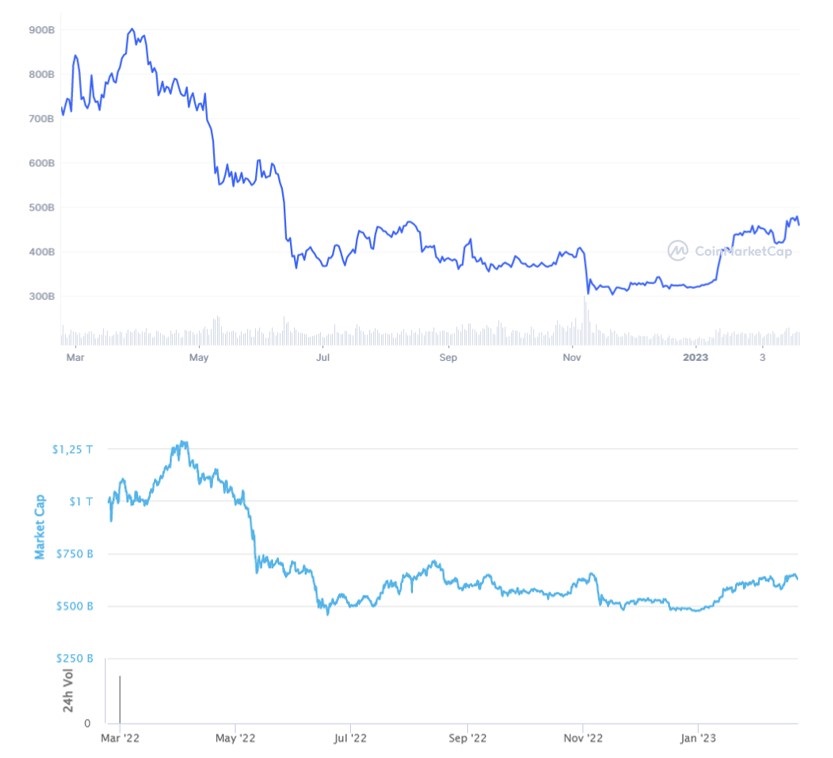
Task: Click the $250 B y-axis label
Action: click(x=73, y=659)
